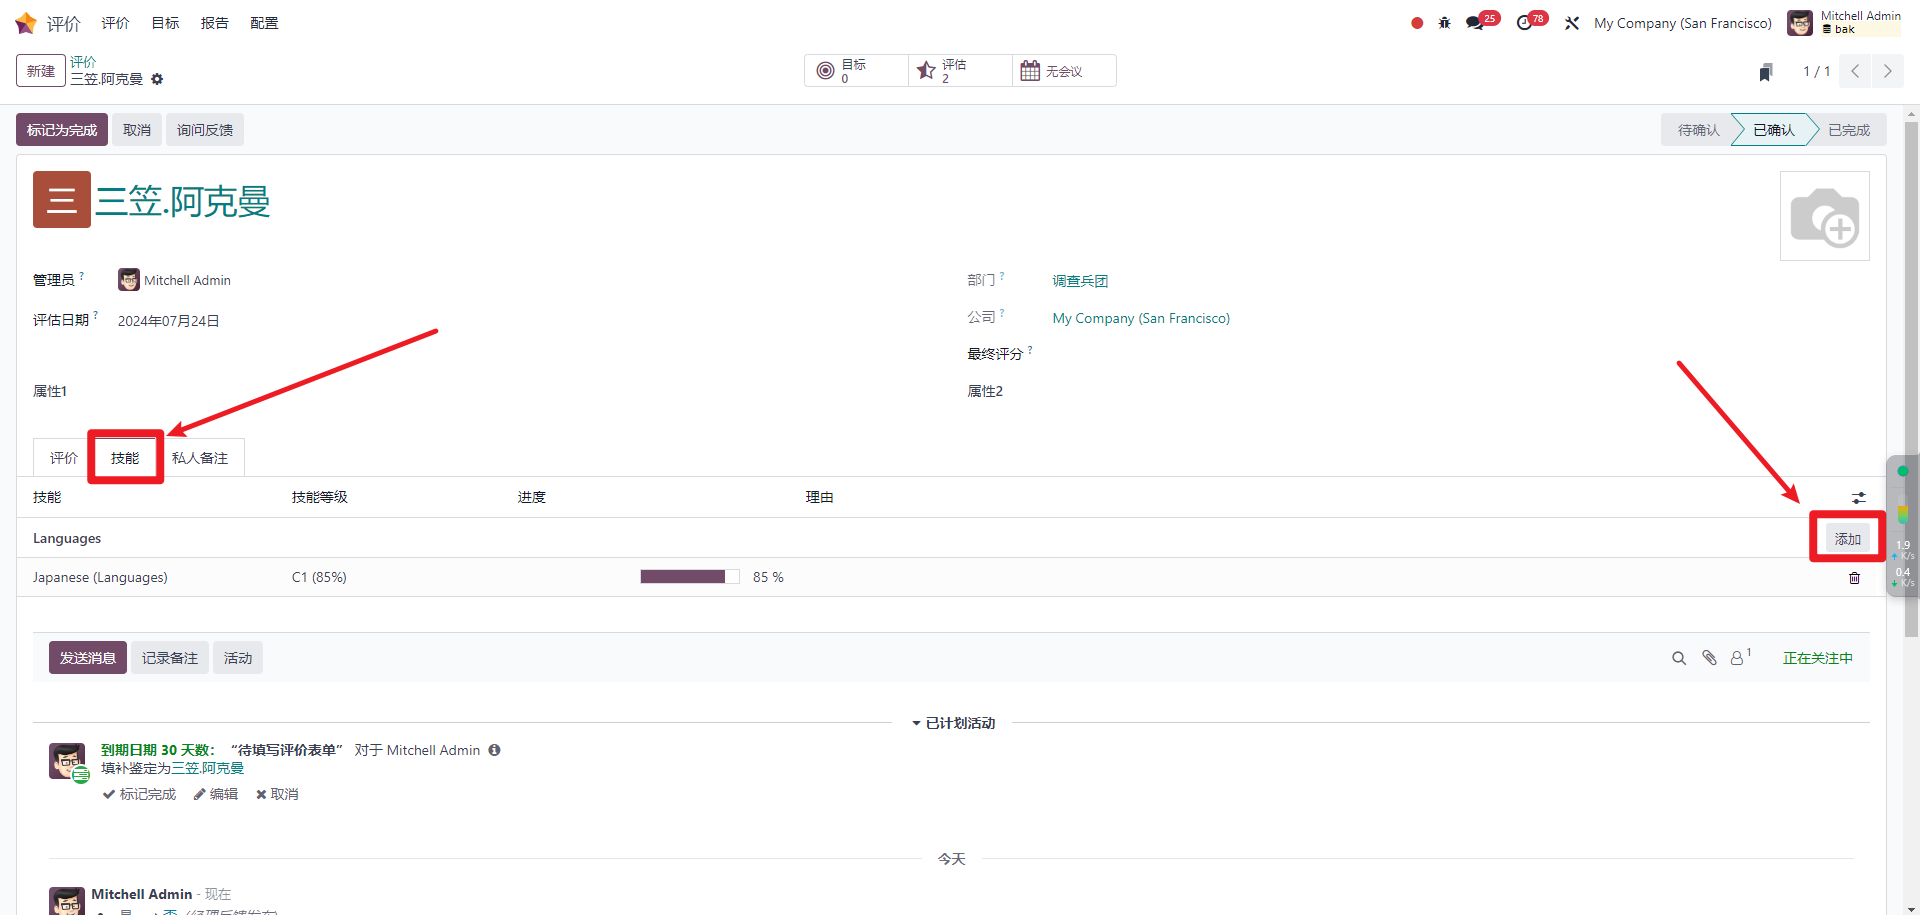The width and height of the screenshot is (1920, 915).
Task: Toggle the 正在关注中 following status
Action: click(1817, 658)
